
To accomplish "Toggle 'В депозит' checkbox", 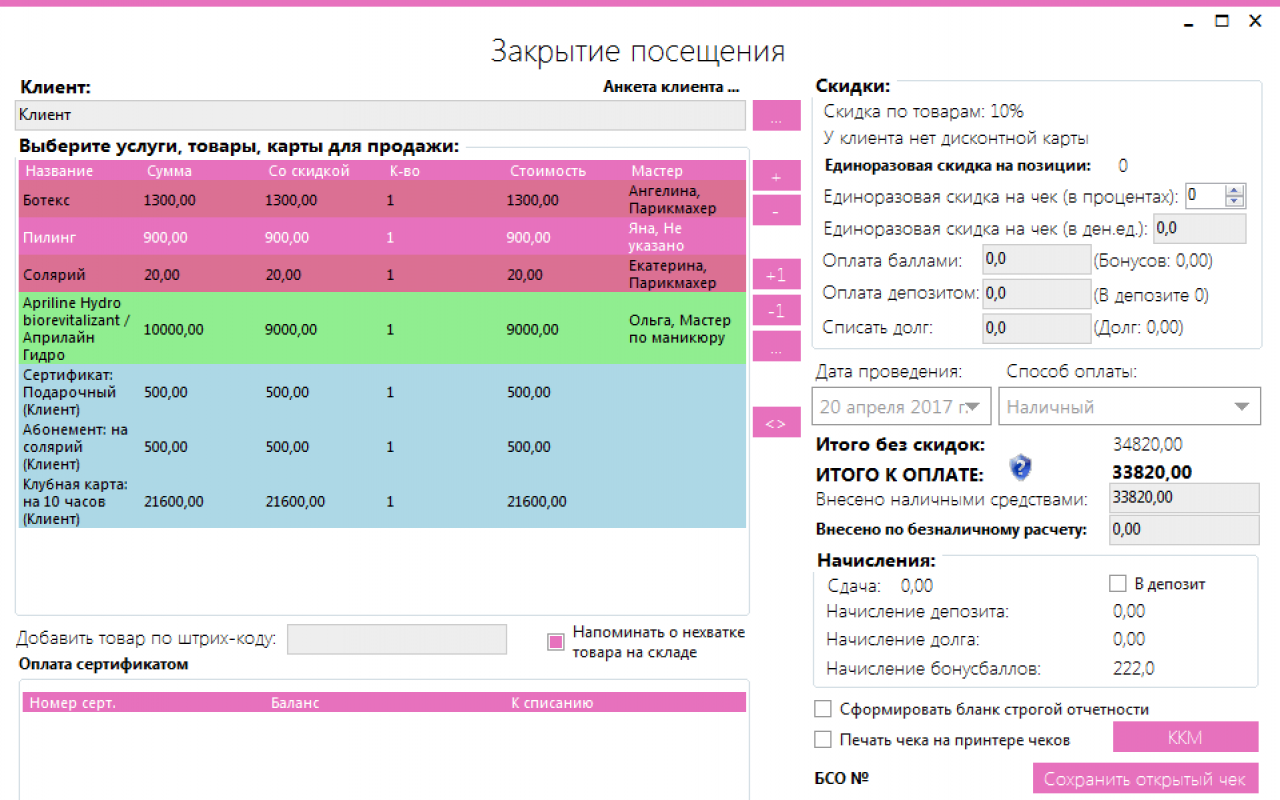I will [x=1118, y=583].
